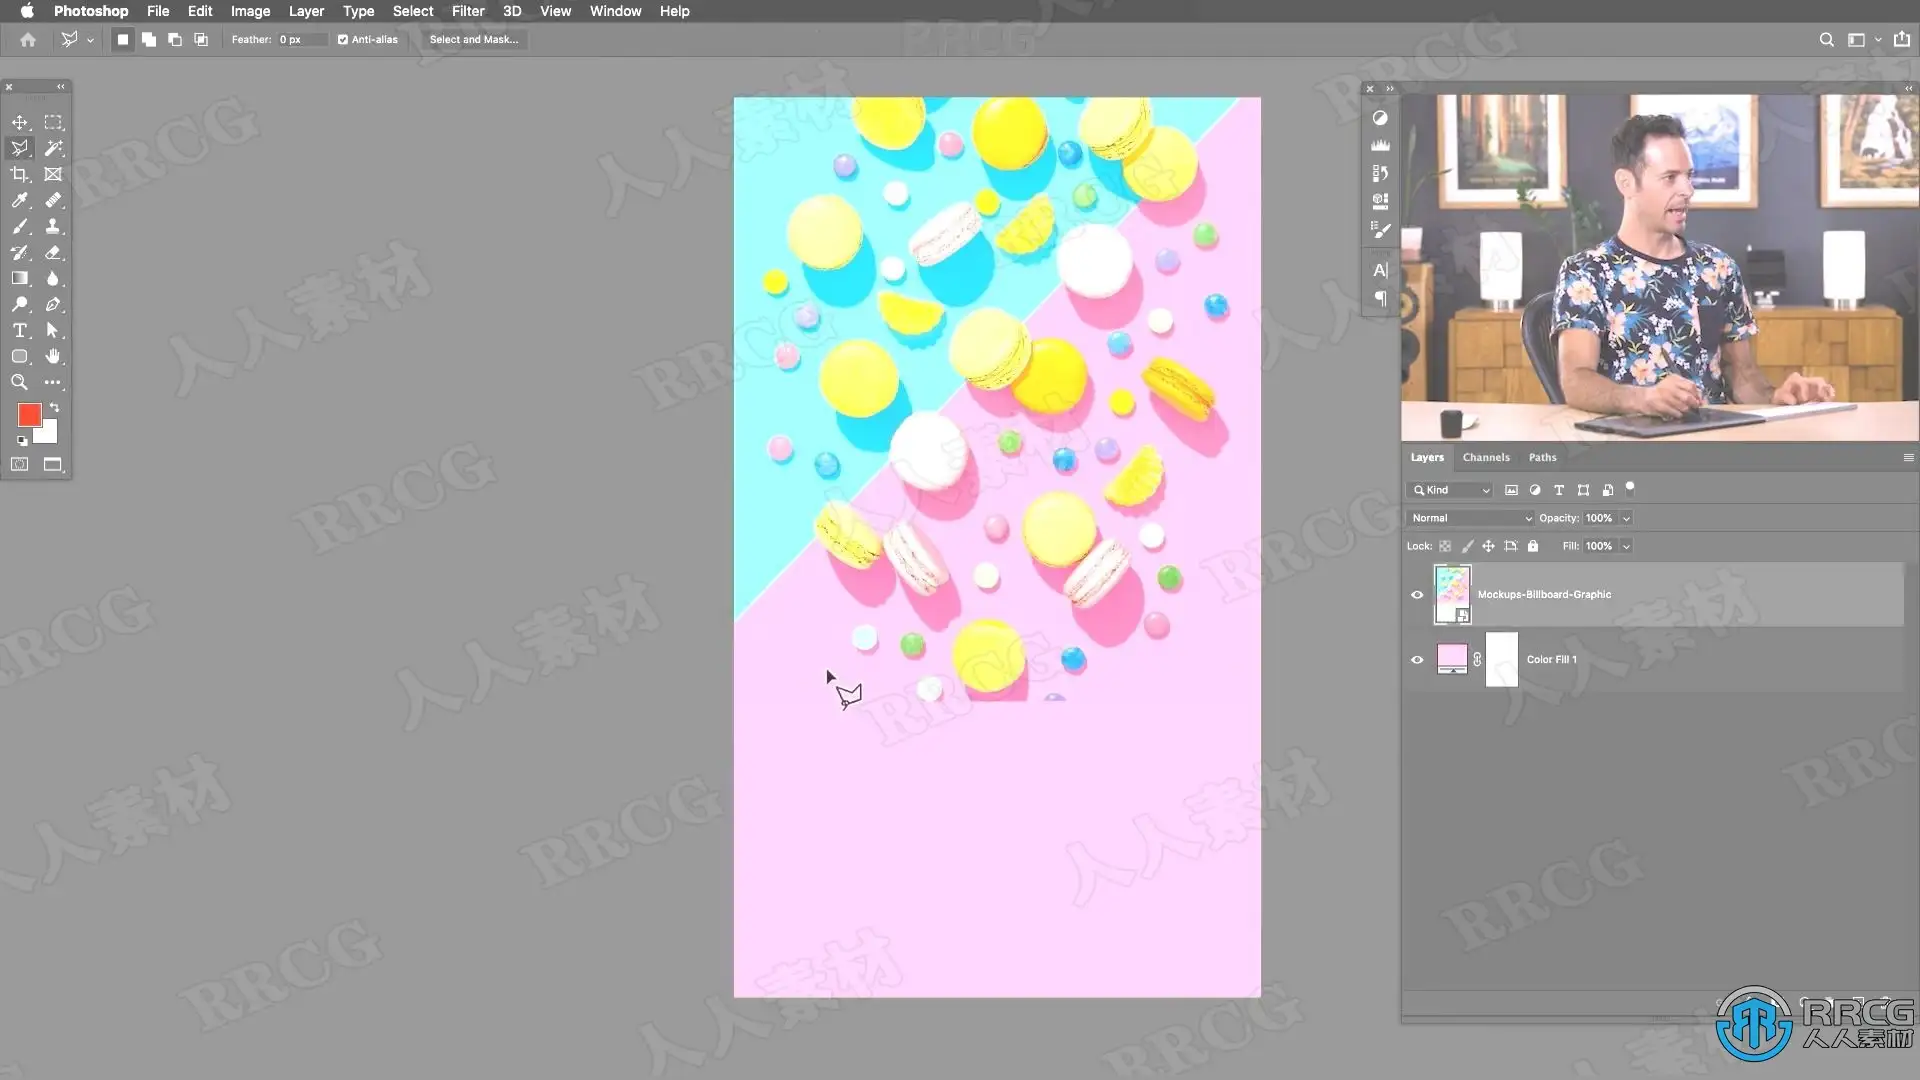This screenshot has height=1080, width=1920.
Task: Select the Eyedropper tool
Action: point(19,200)
